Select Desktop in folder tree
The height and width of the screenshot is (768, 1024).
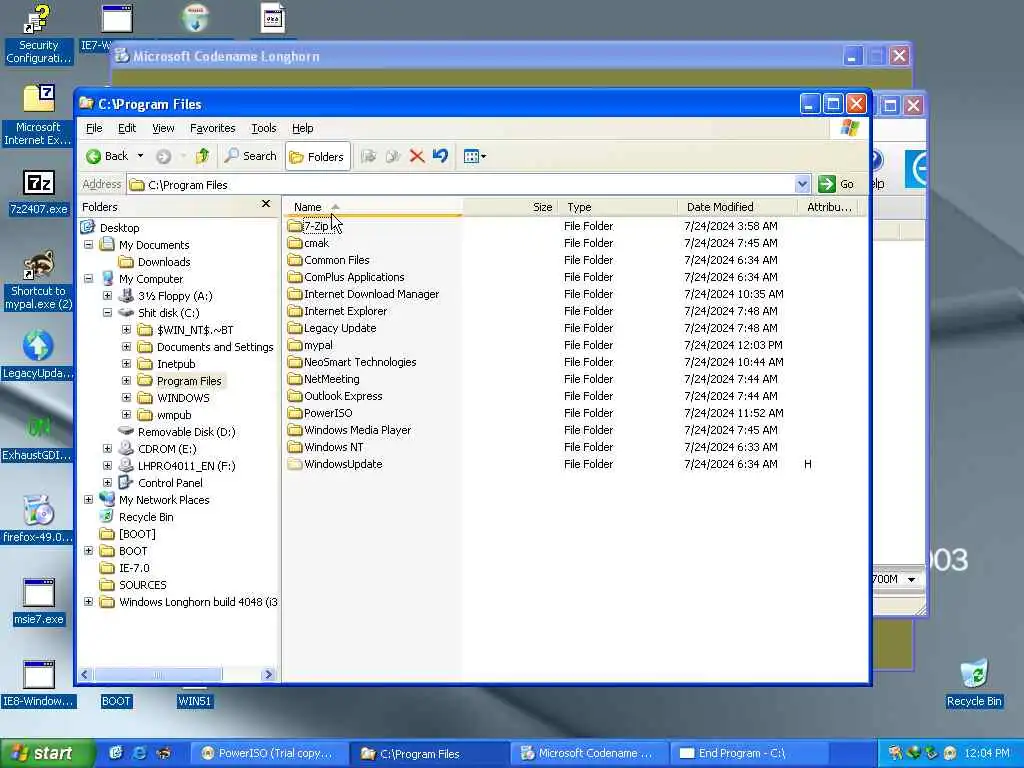click(x=110, y=228)
